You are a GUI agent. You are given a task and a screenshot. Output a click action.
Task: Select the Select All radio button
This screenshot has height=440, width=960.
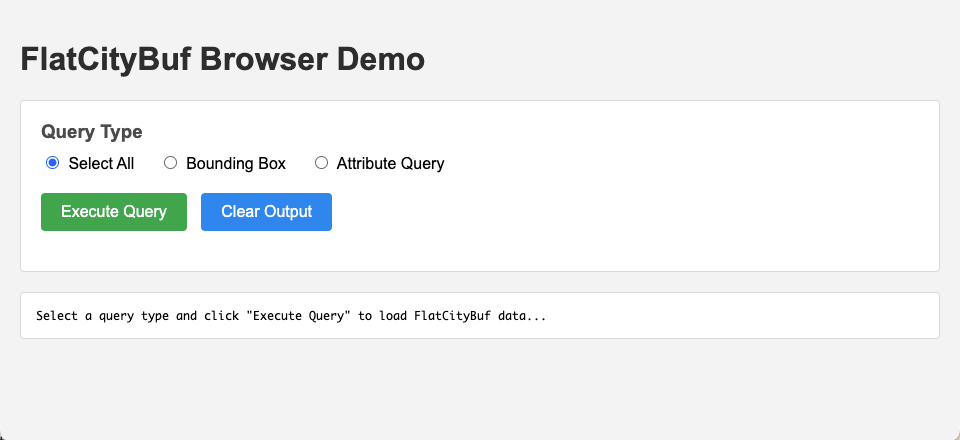53,163
